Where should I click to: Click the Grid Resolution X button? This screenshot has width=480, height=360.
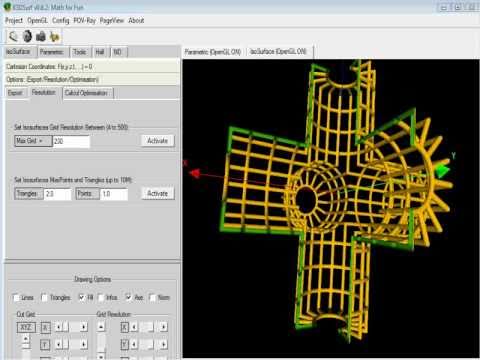coord(124,328)
